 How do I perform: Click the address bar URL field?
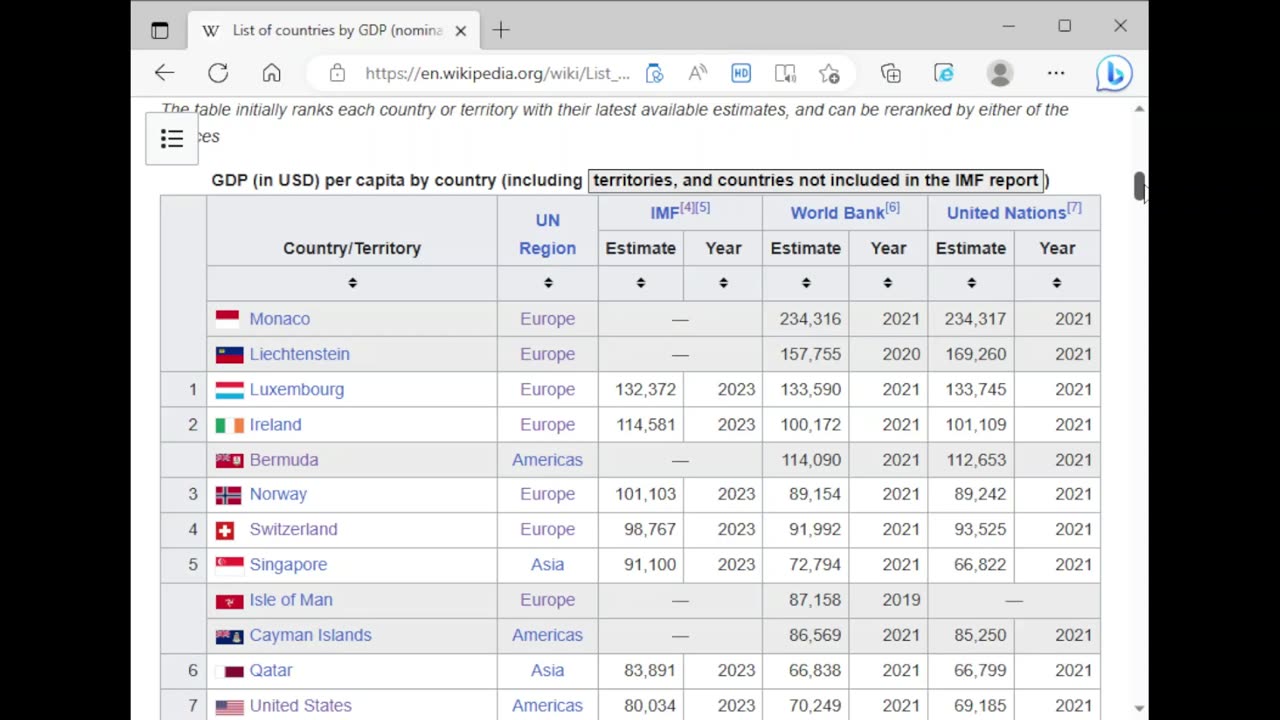(497, 73)
